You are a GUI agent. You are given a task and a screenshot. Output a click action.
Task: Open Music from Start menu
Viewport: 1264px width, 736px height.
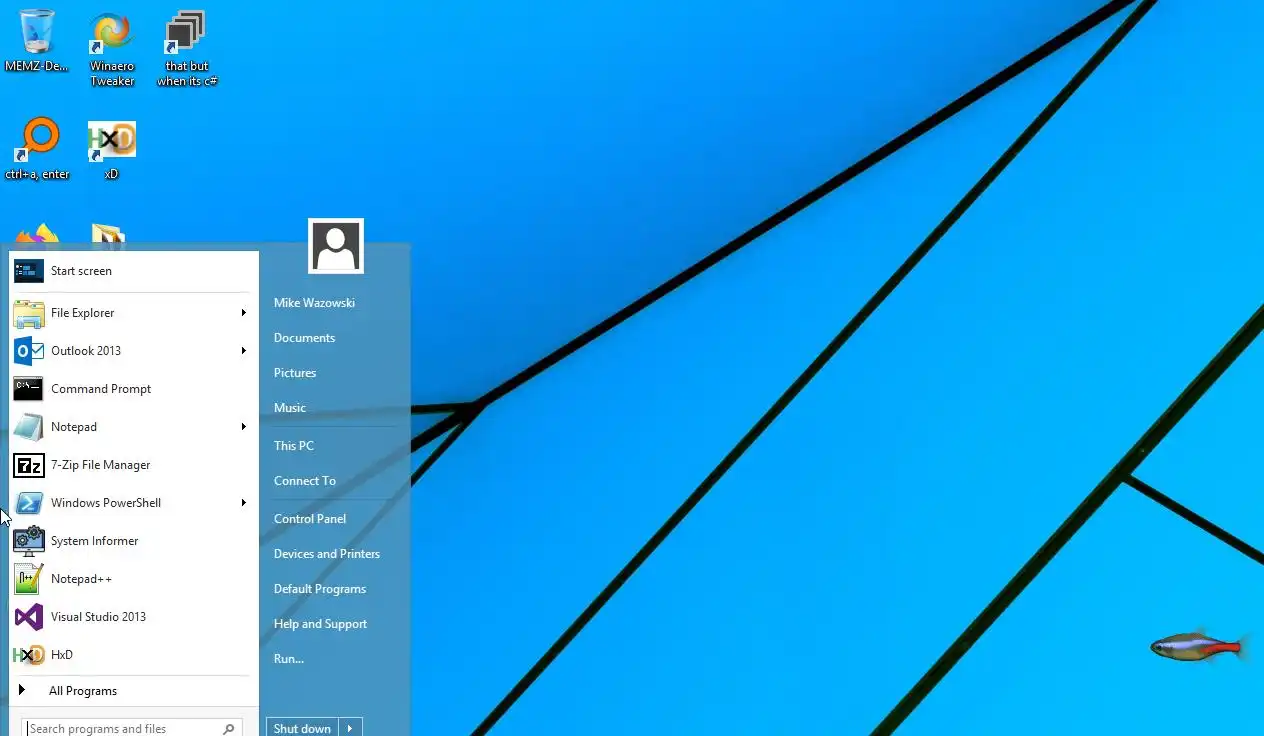click(x=290, y=408)
